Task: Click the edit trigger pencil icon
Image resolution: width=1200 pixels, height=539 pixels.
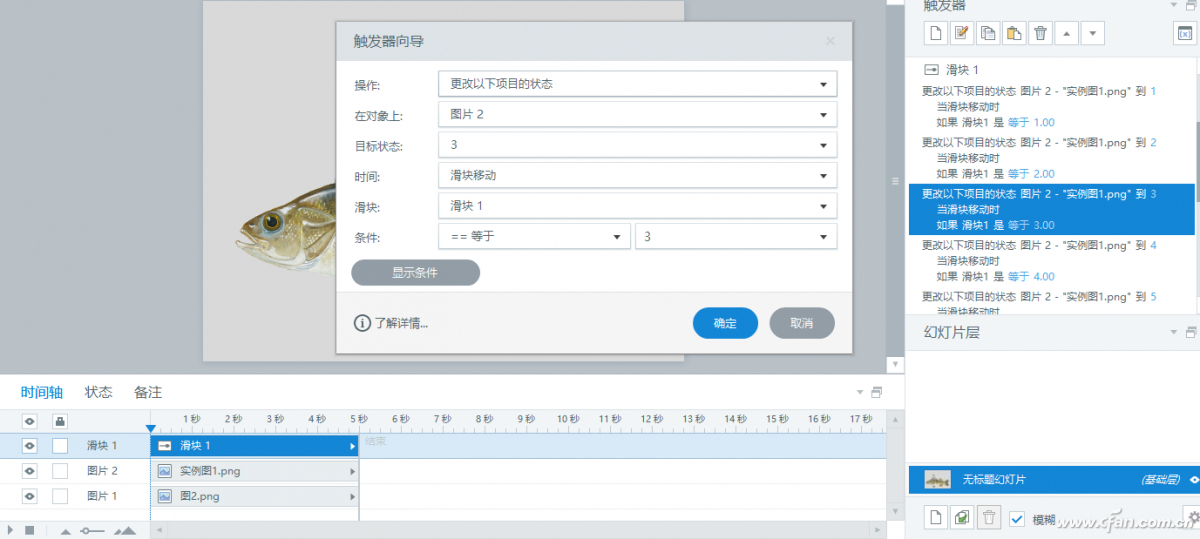Action: point(961,34)
